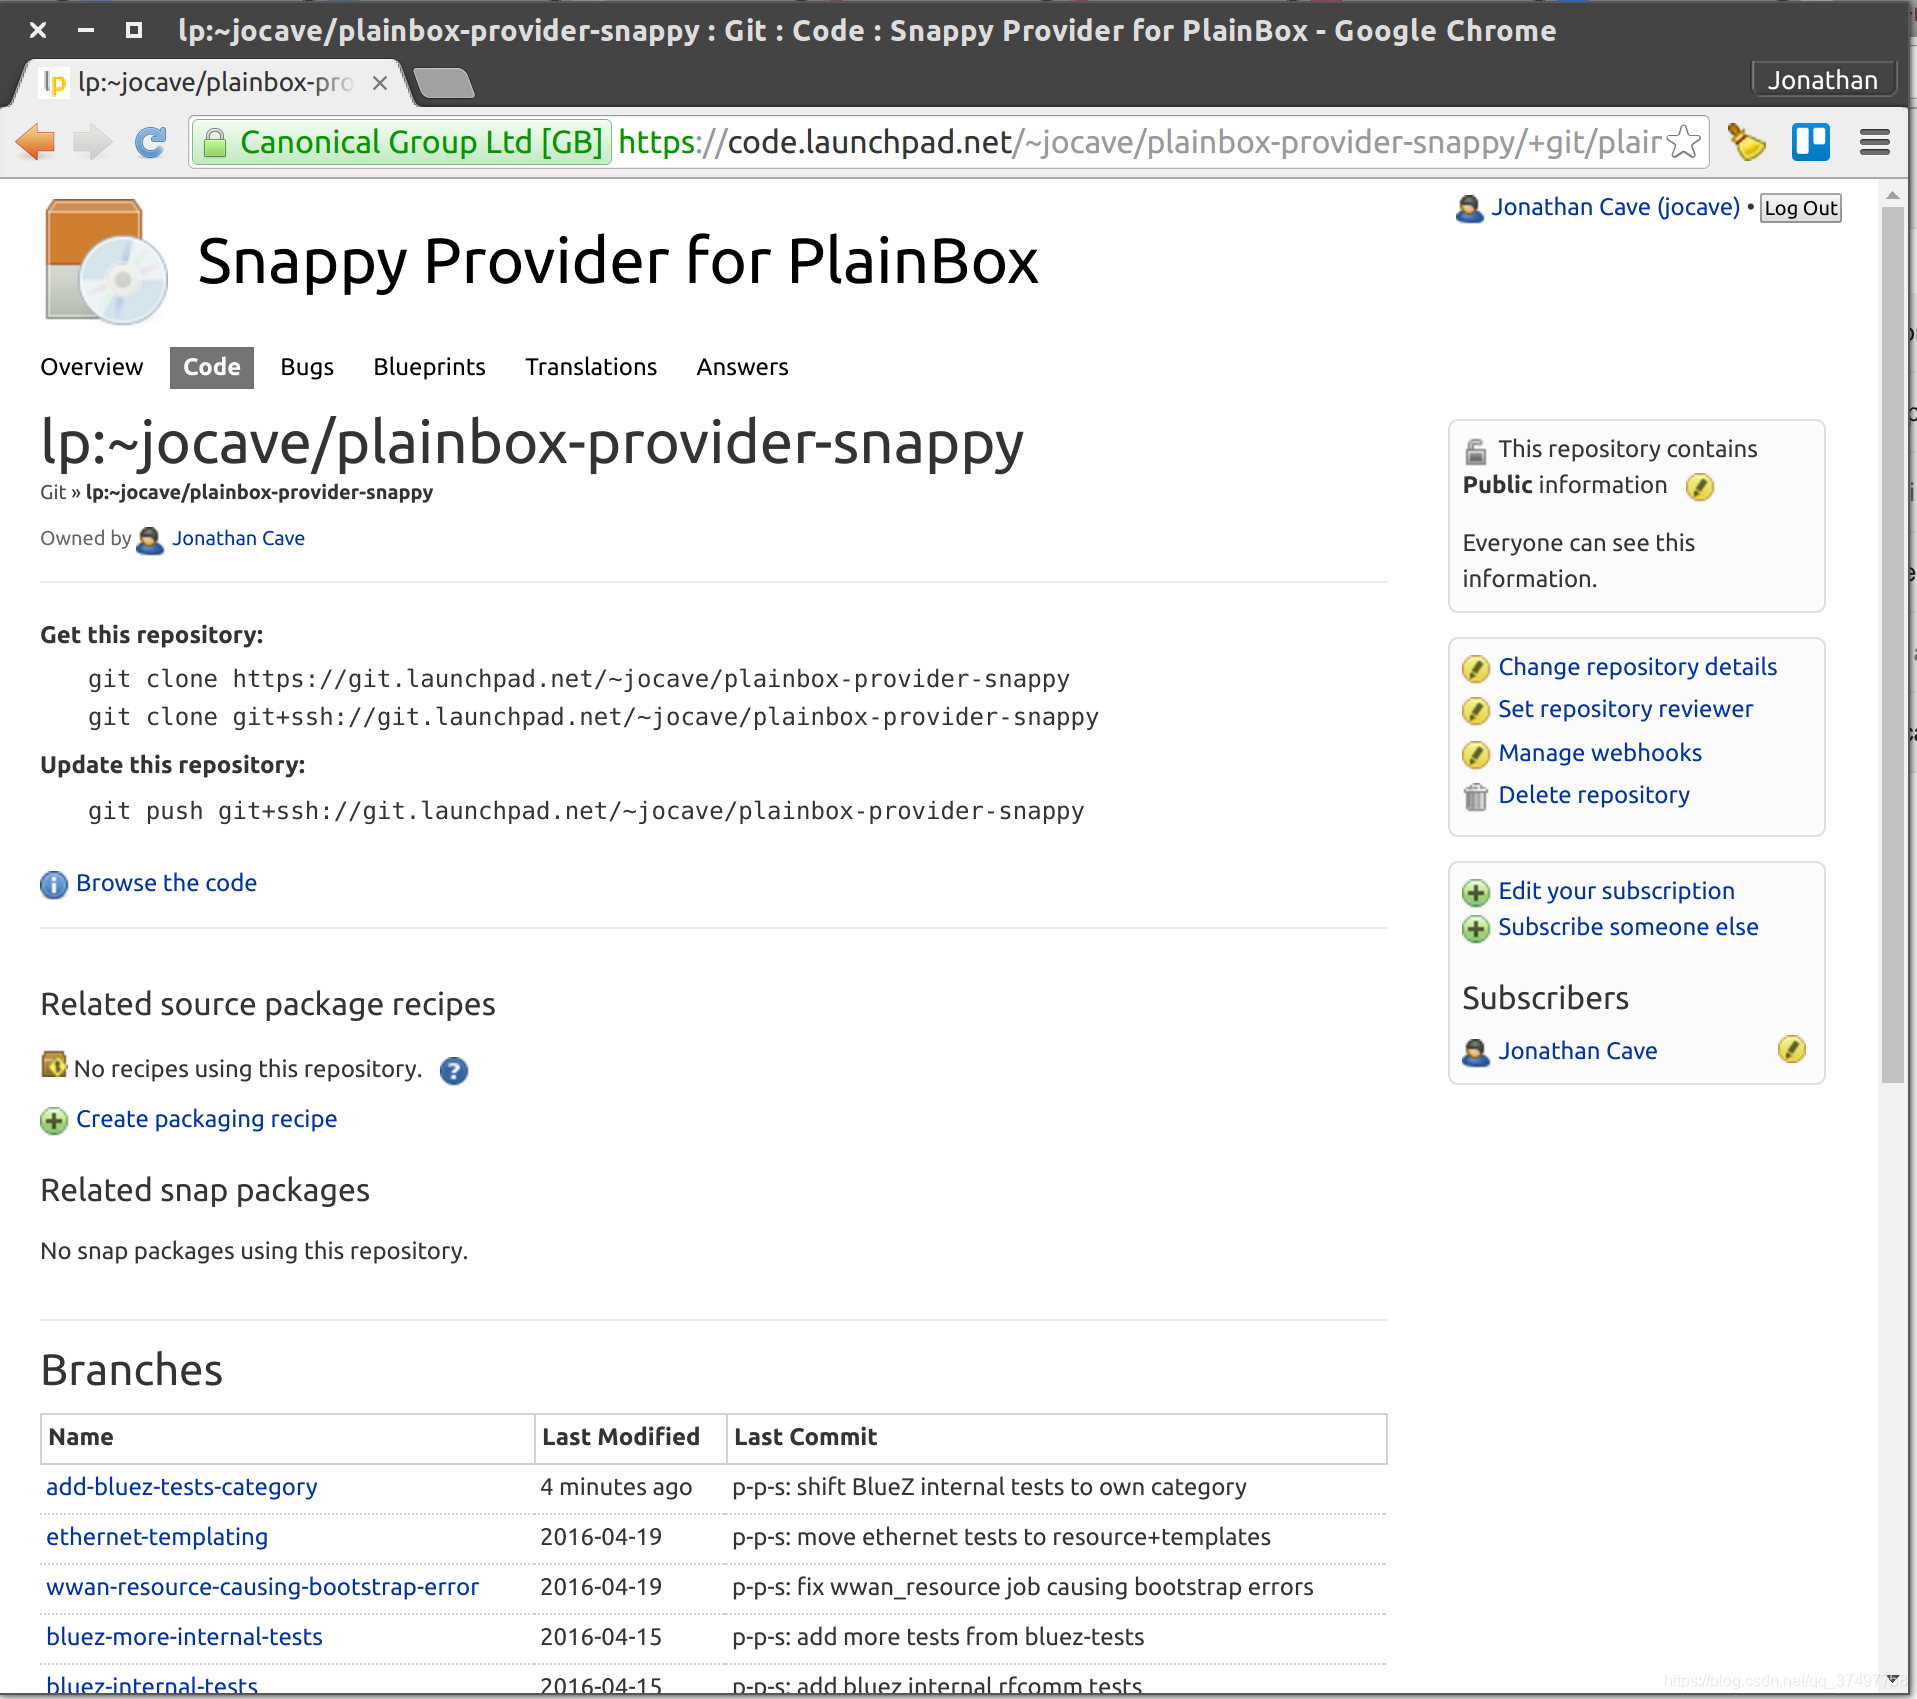Click Create packaging recipe link
This screenshot has width=1917, height=1699.
pos(206,1119)
